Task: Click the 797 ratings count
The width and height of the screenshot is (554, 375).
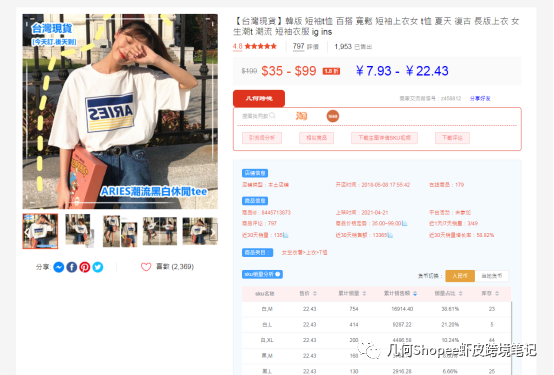Action: [299, 46]
